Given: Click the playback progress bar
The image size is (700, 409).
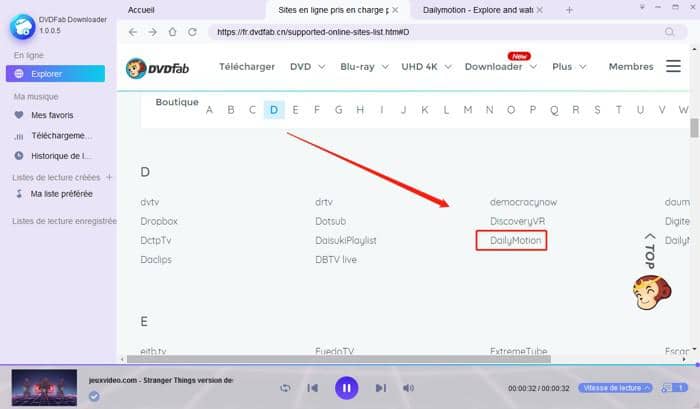Looking at the screenshot, I should [350, 365].
